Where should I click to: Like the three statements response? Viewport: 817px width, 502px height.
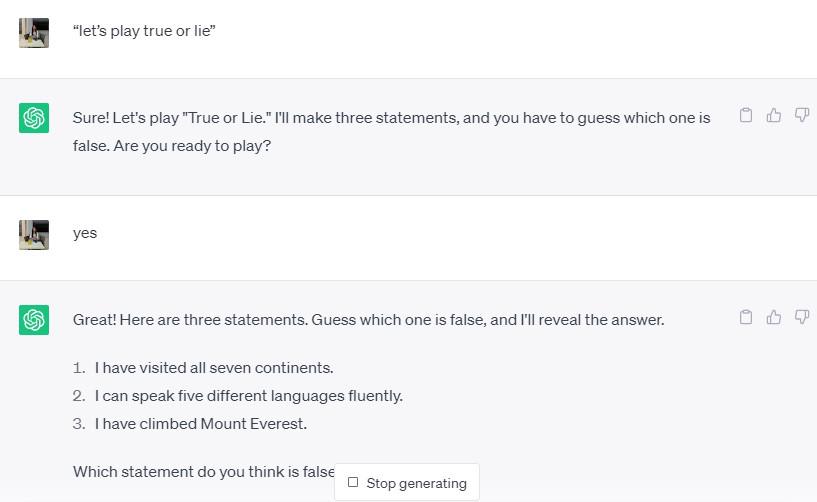tap(774, 317)
